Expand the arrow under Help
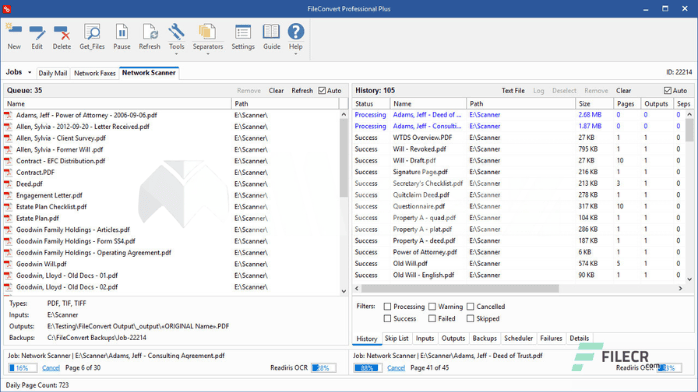The height and width of the screenshot is (392, 698). point(296,54)
